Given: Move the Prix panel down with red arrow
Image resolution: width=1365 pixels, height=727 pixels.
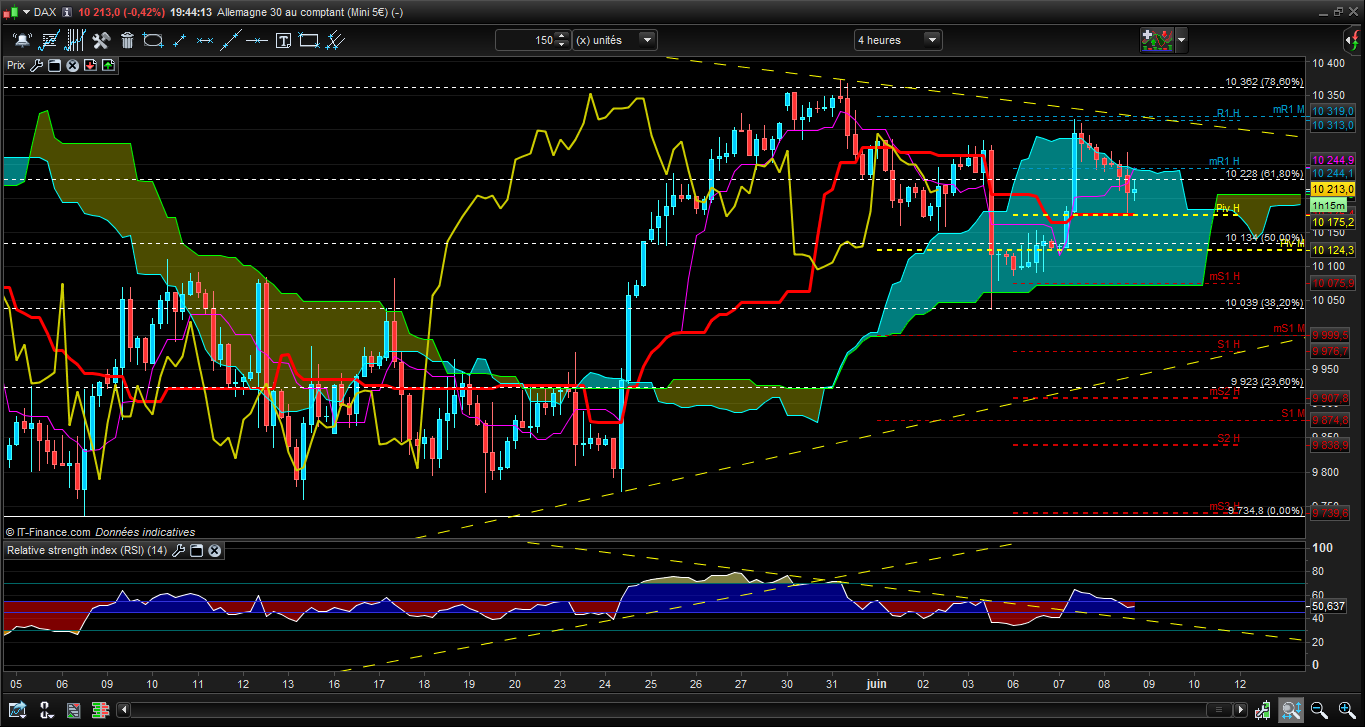Looking at the screenshot, I should pos(90,65).
